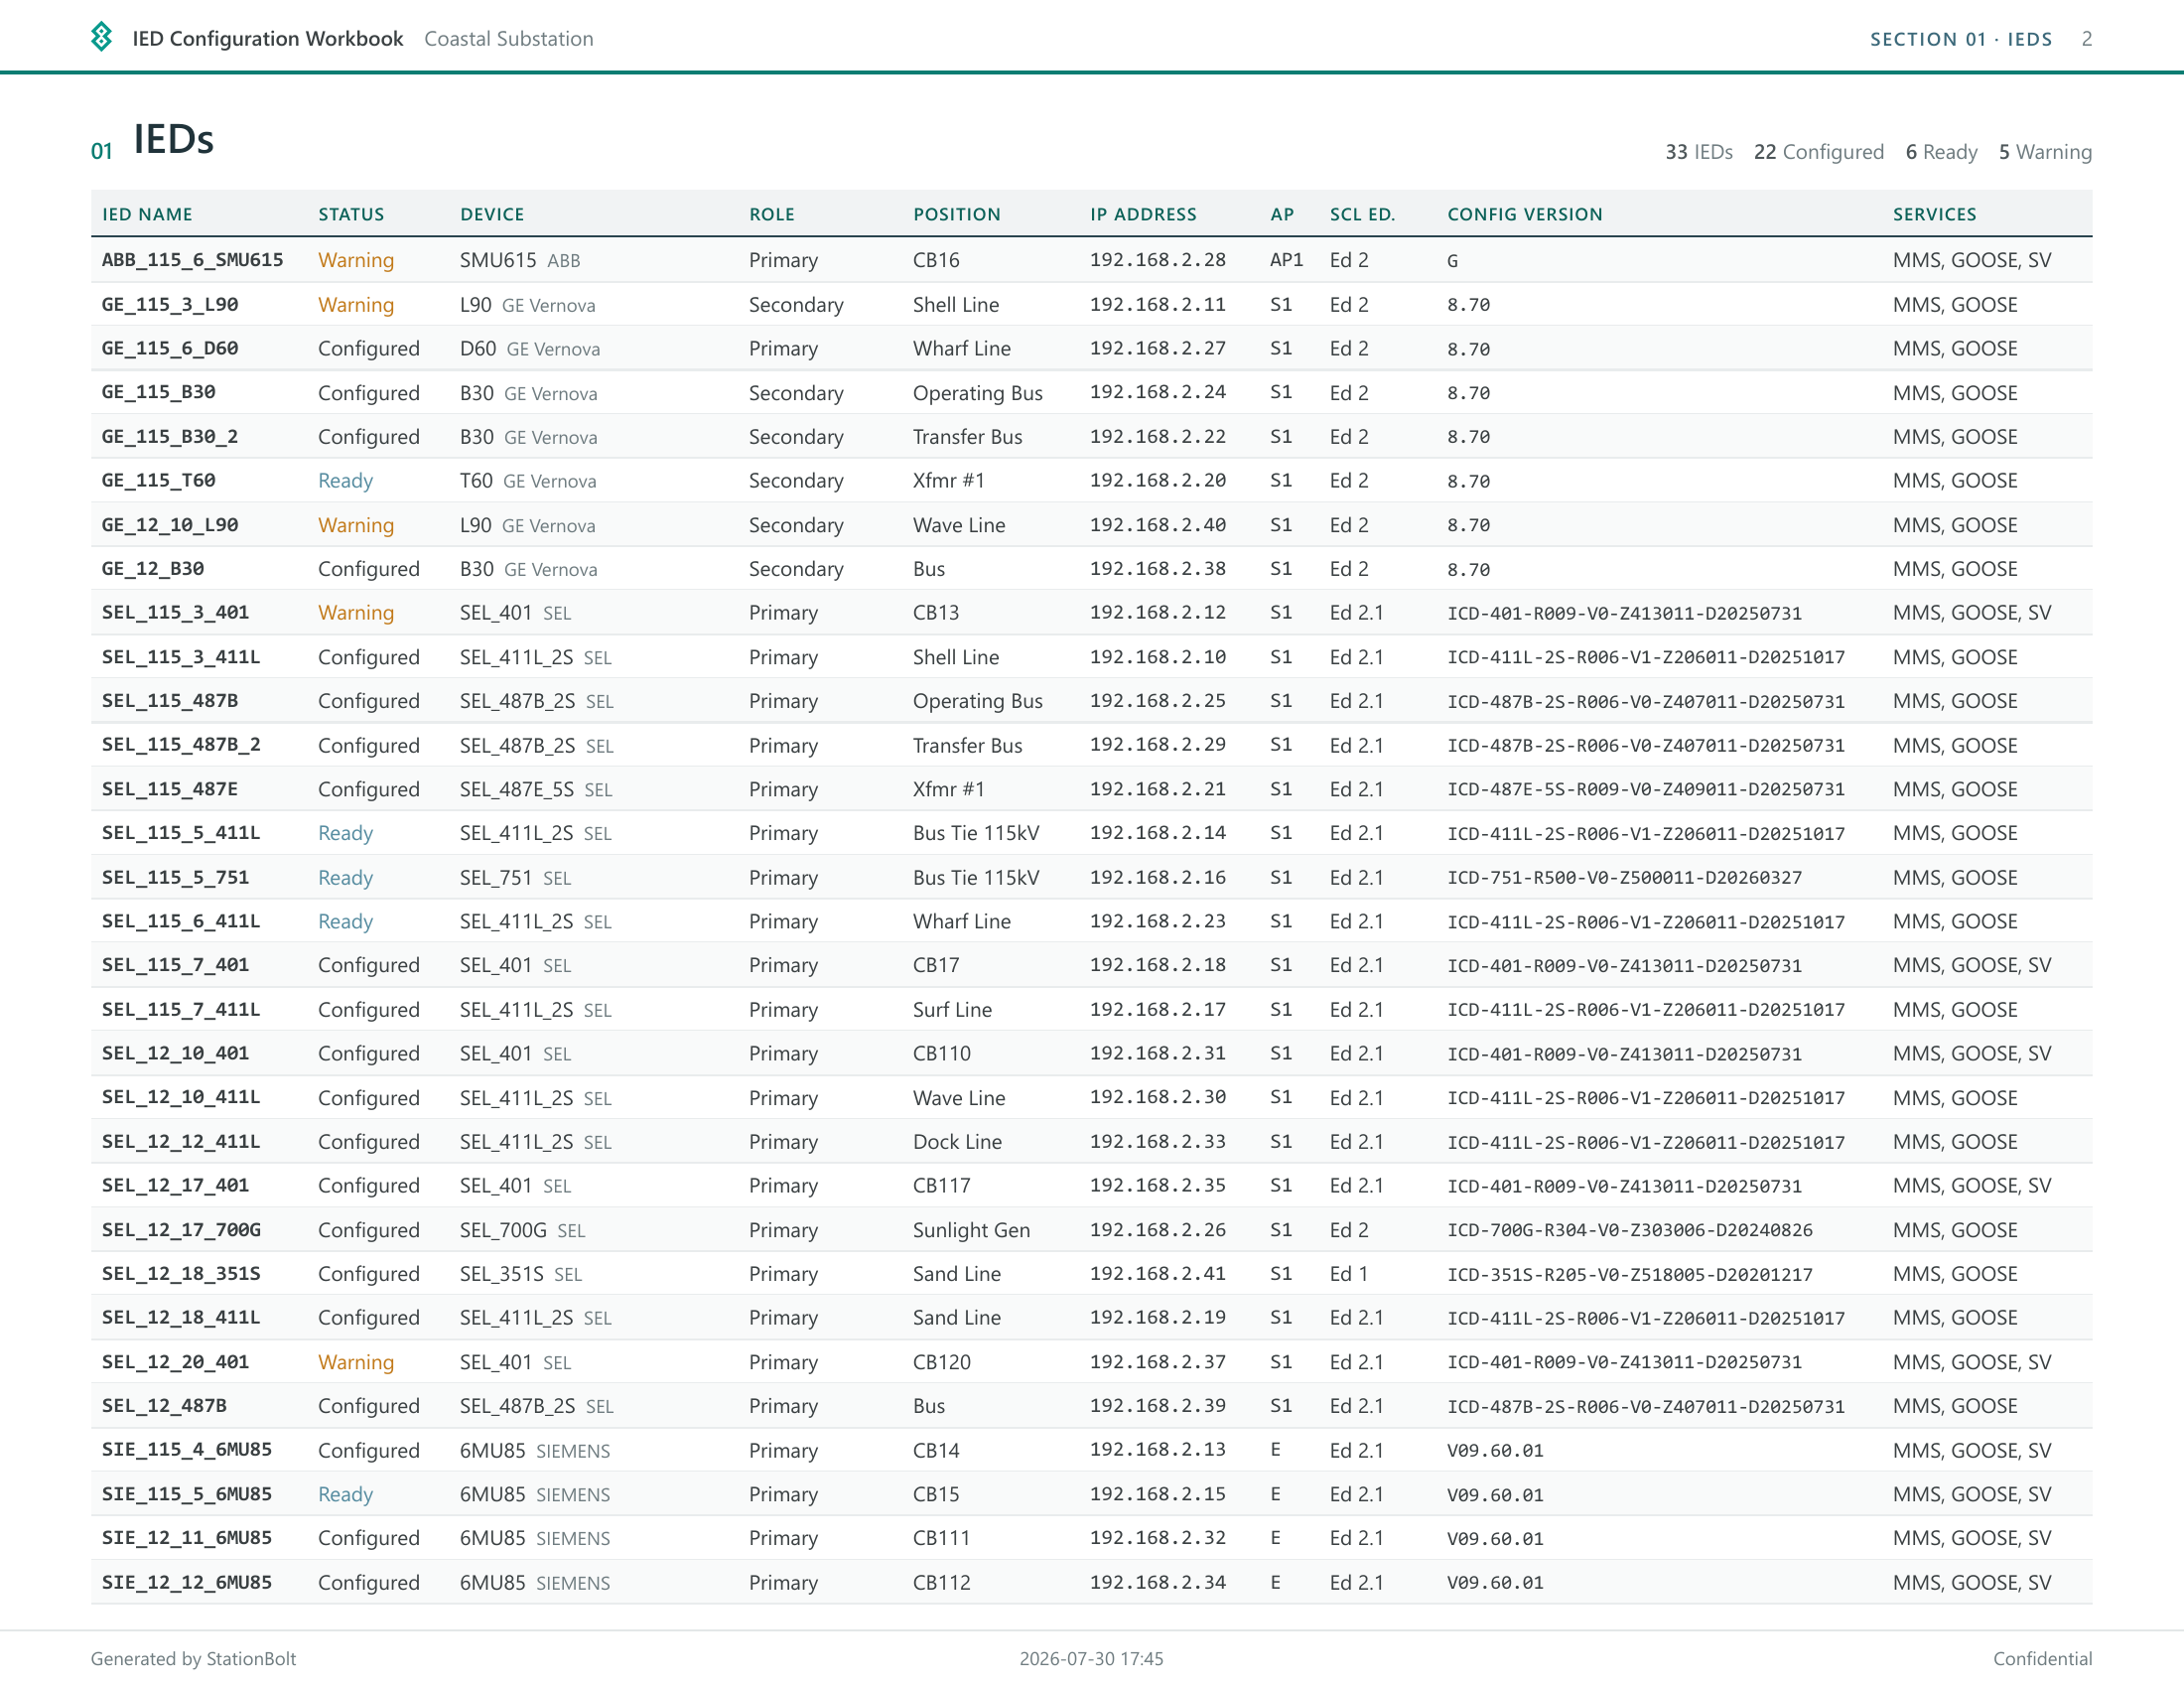Click the Wave Line position for GE_12_10_L90
2184x1688 pixels.
coord(958,525)
